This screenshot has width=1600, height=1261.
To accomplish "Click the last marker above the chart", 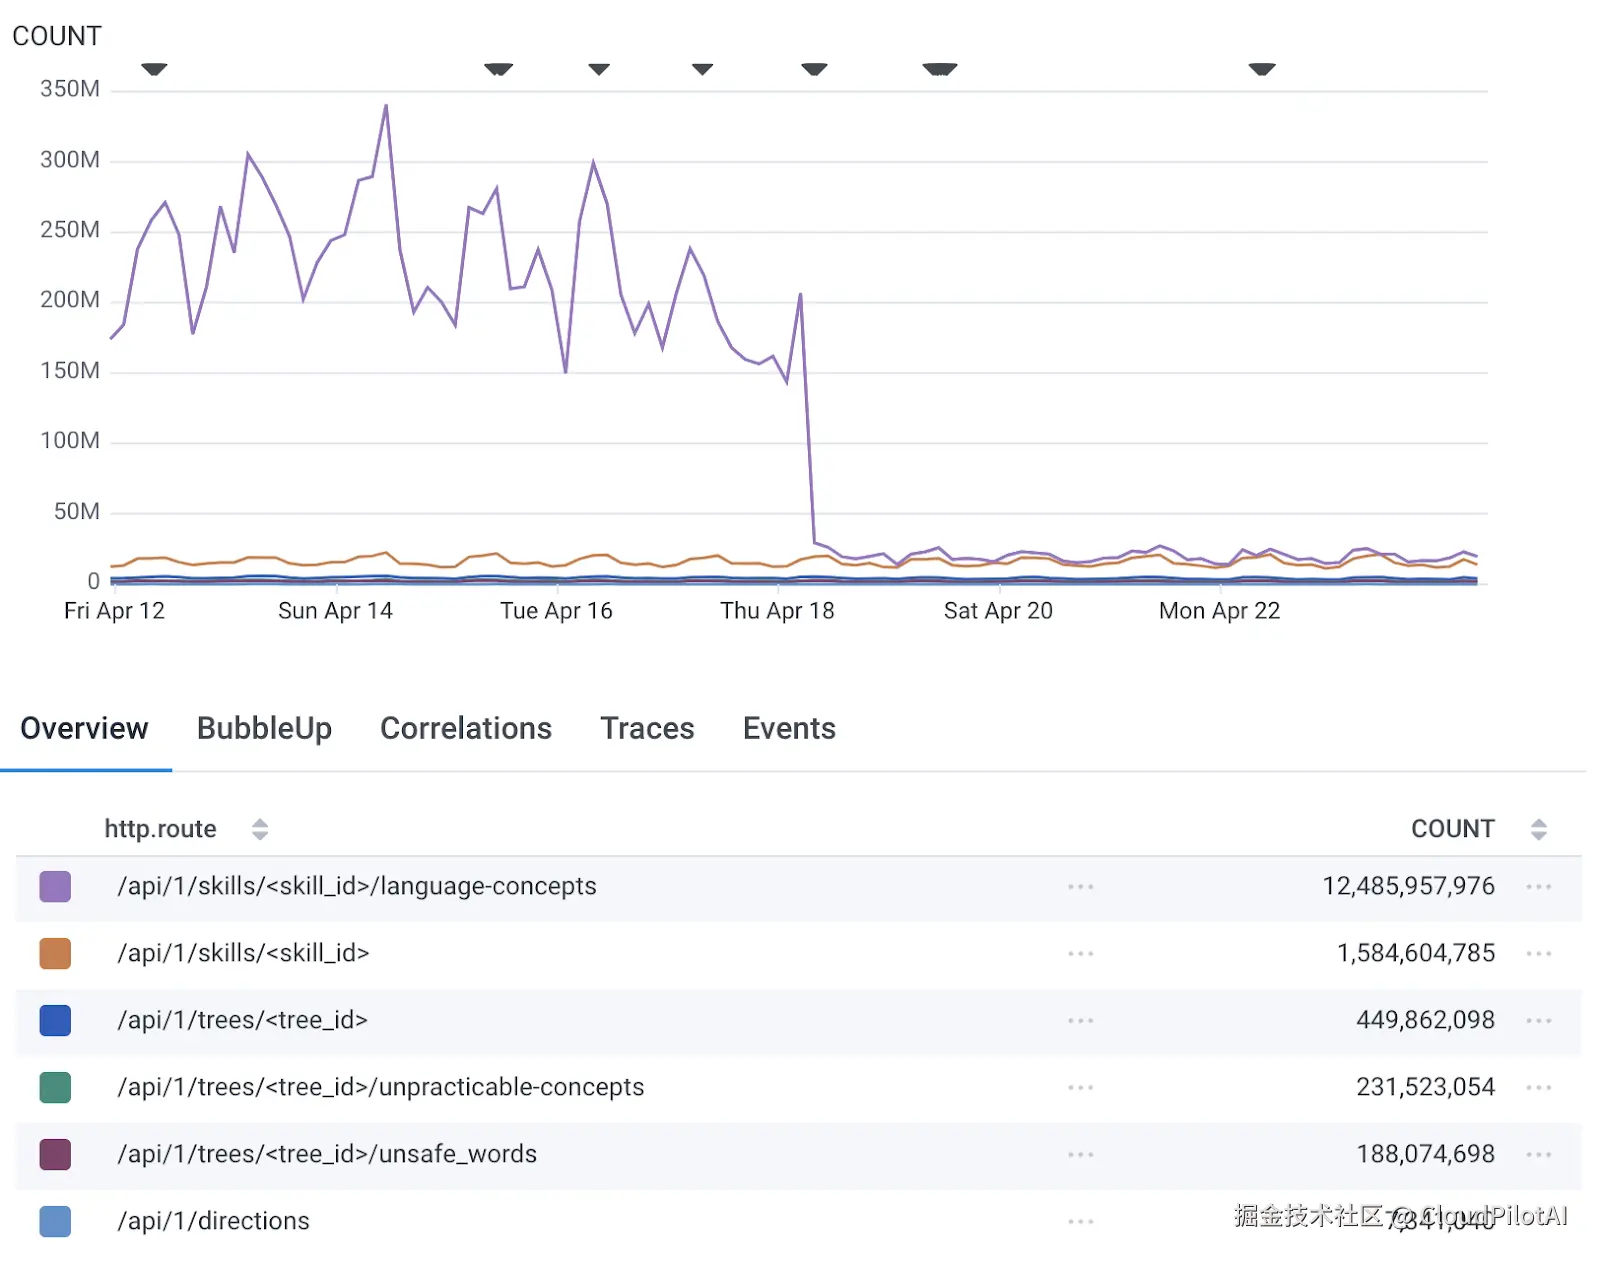I will tap(1262, 69).
